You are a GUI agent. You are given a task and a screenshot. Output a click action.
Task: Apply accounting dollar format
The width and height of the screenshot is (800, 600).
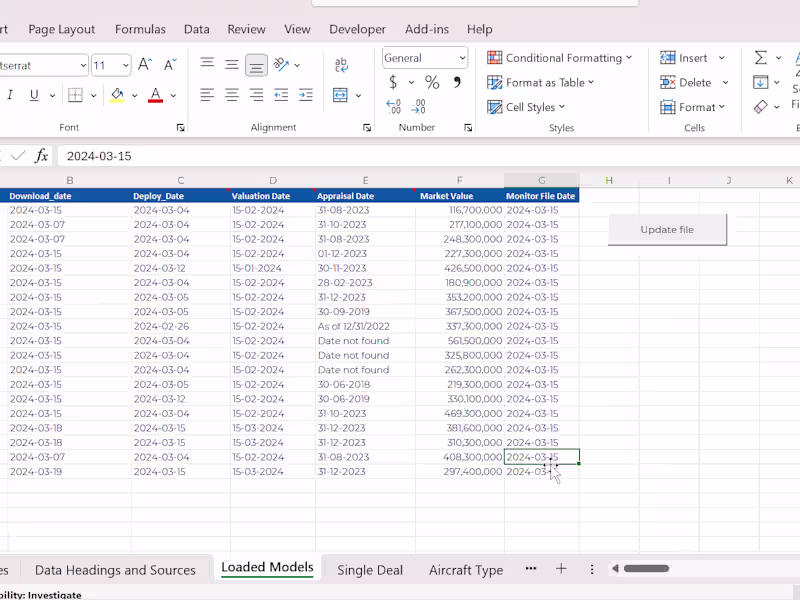pyautogui.click(x=393, y=82)
